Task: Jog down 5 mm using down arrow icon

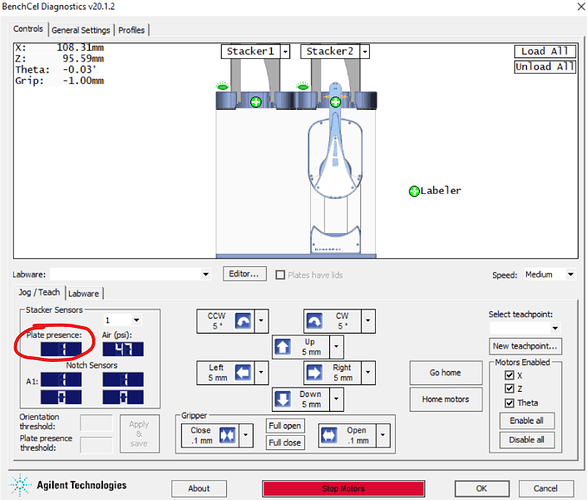Action: click(283, 399)
